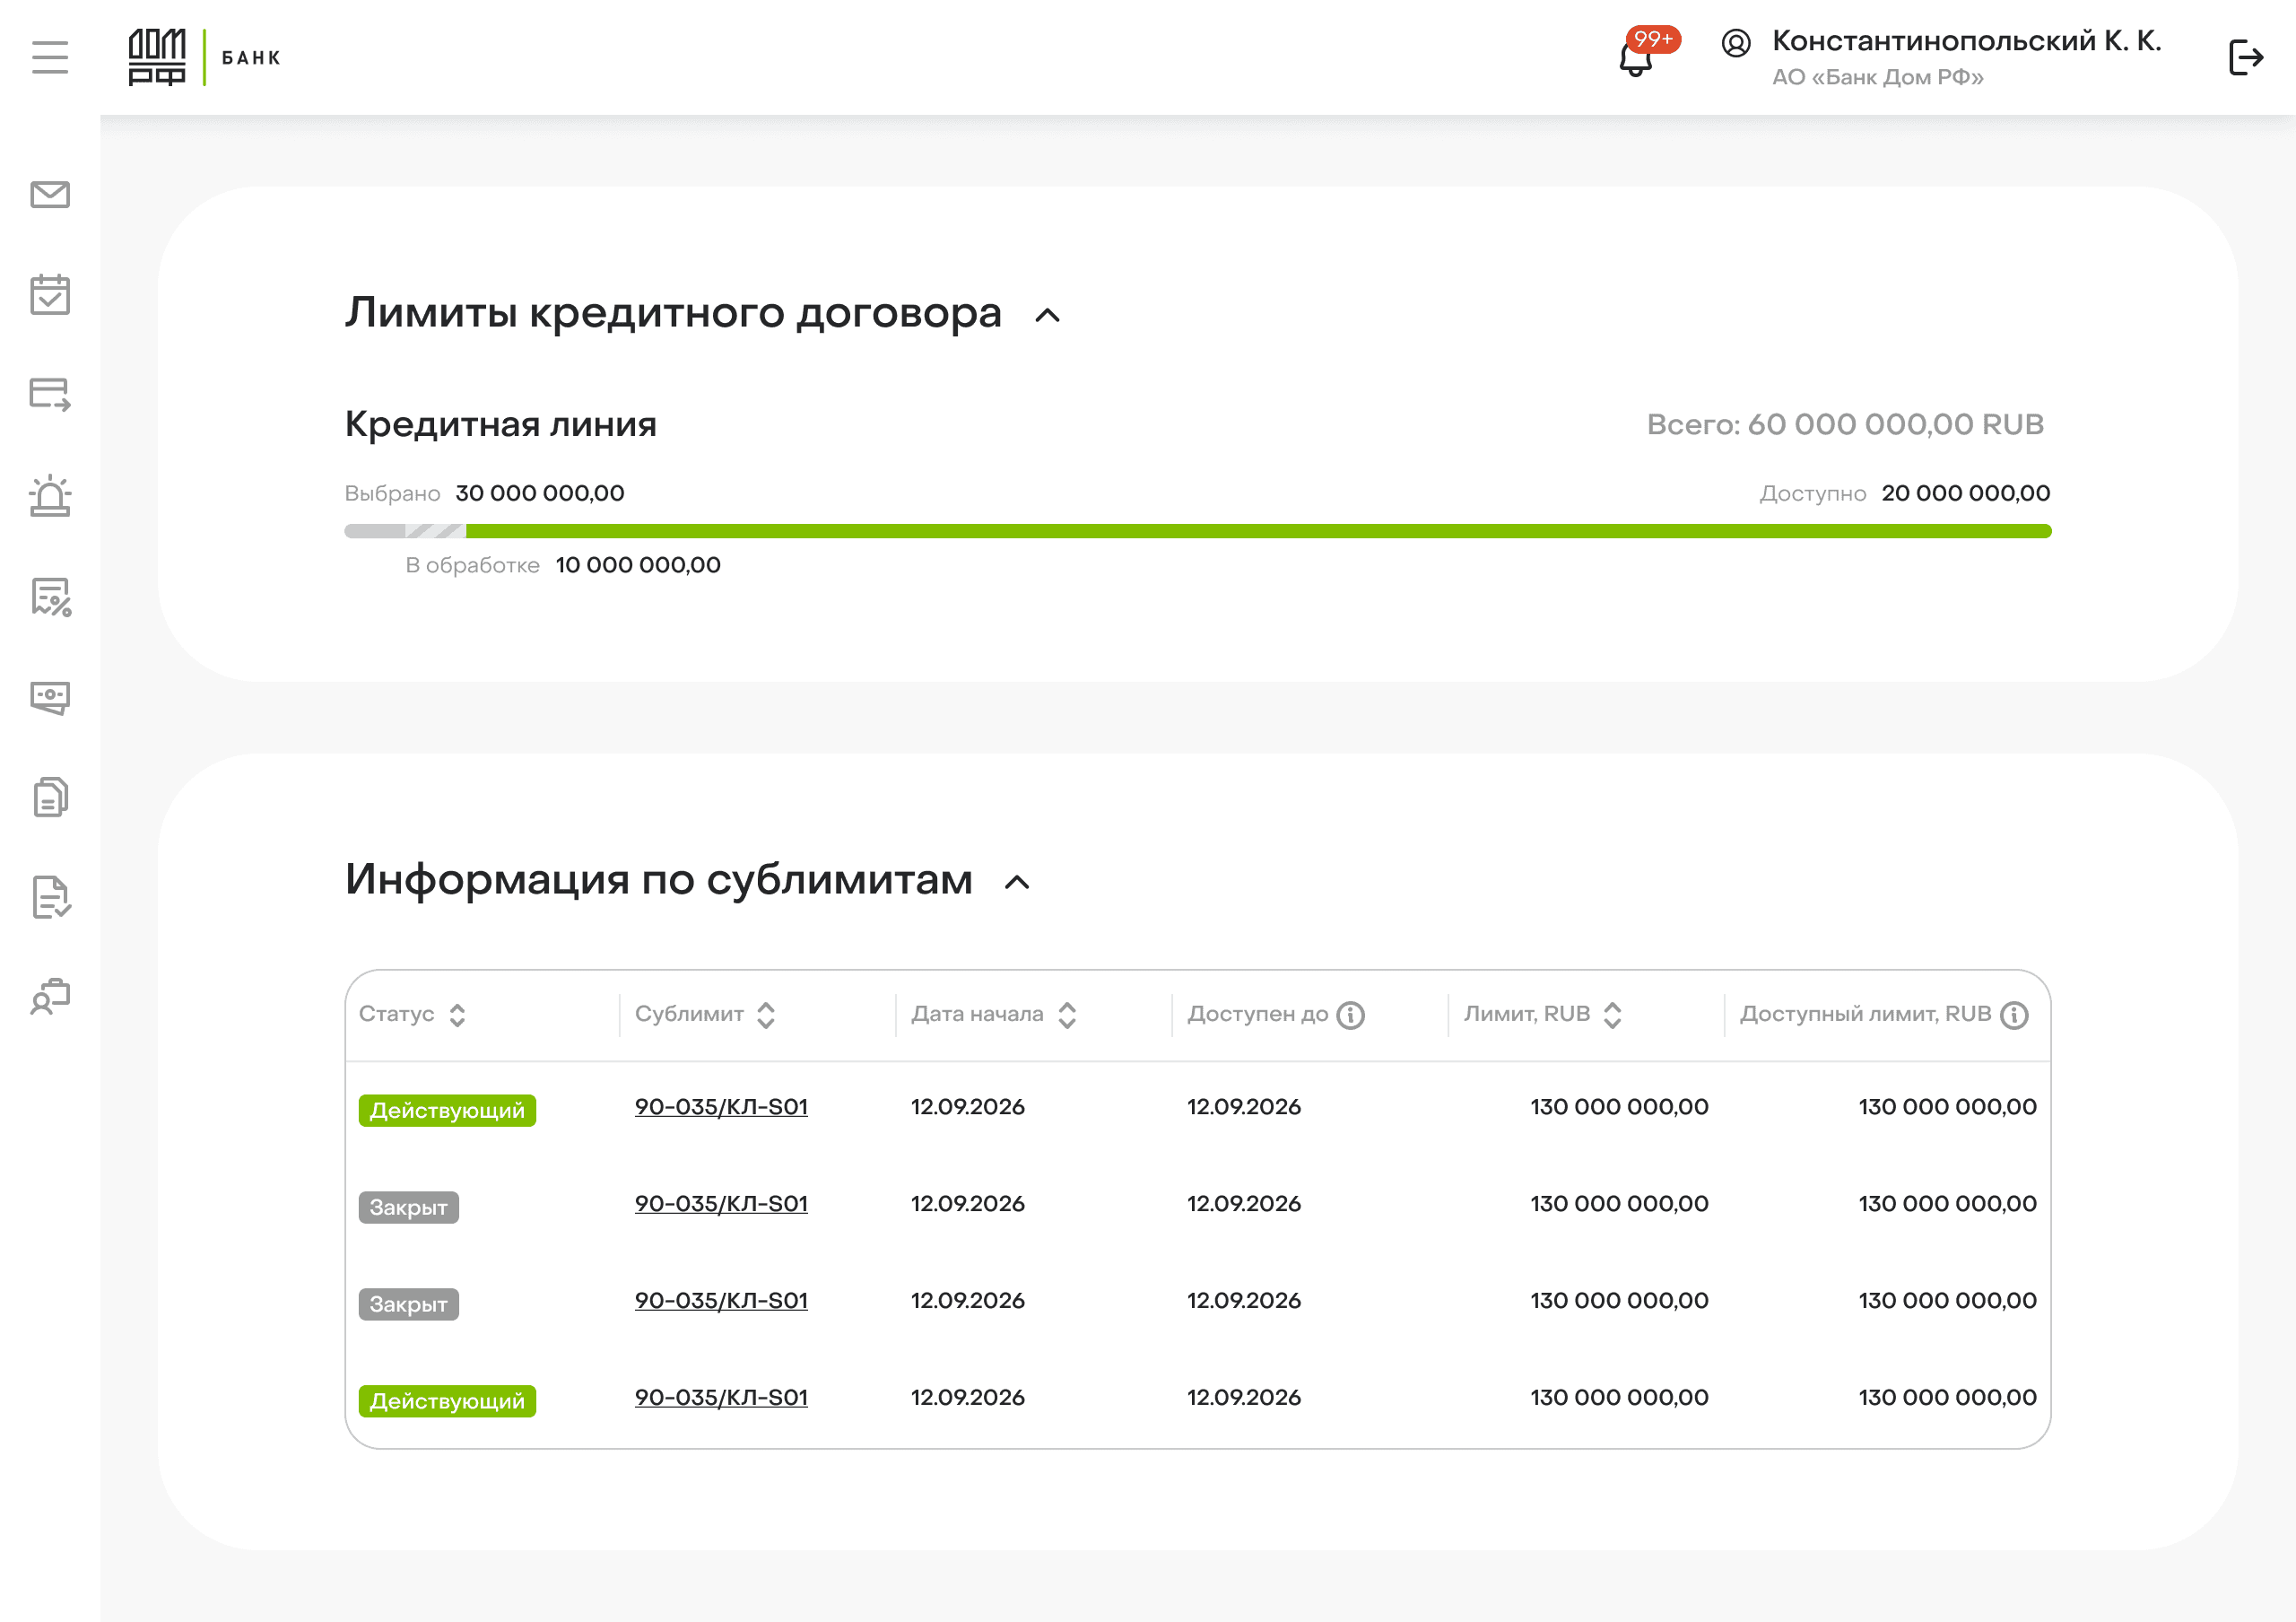The width and height of the screenshot is (2296, 1622).
Task: Open the banknotes sidebar icon
Action: (x=50, y=697)
